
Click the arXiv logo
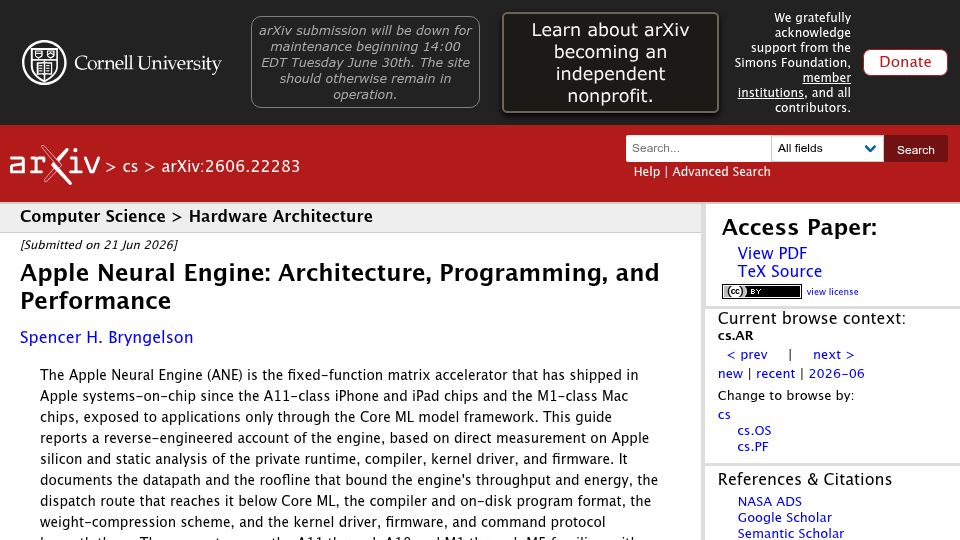tap(54, 165)
